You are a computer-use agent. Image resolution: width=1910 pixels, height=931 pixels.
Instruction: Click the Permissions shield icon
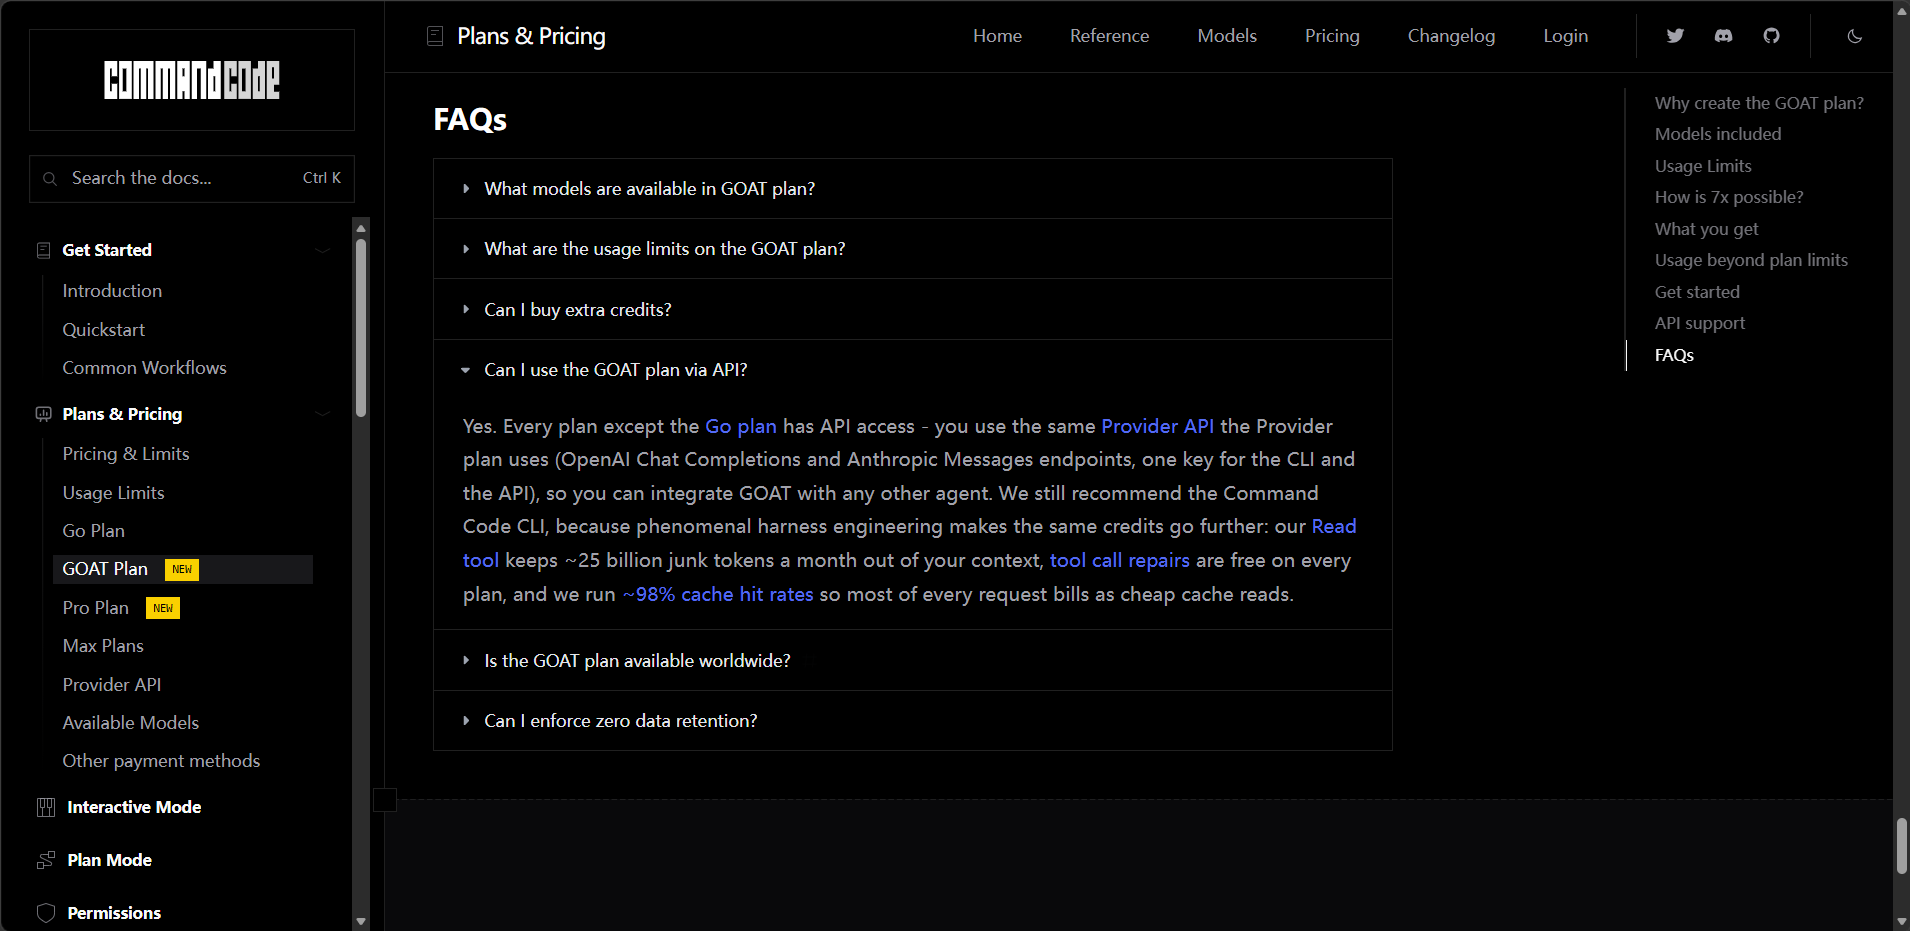coord(46,913)
